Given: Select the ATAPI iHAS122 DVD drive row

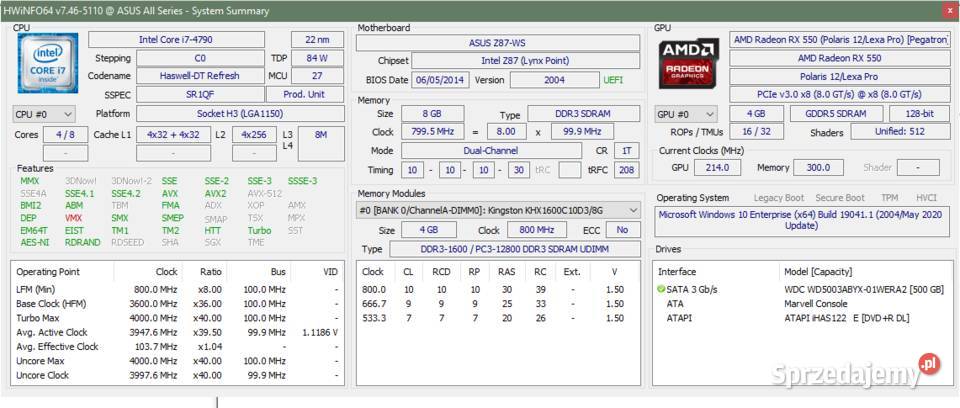Looking at the screenshot, I should (x=803, y=318).
